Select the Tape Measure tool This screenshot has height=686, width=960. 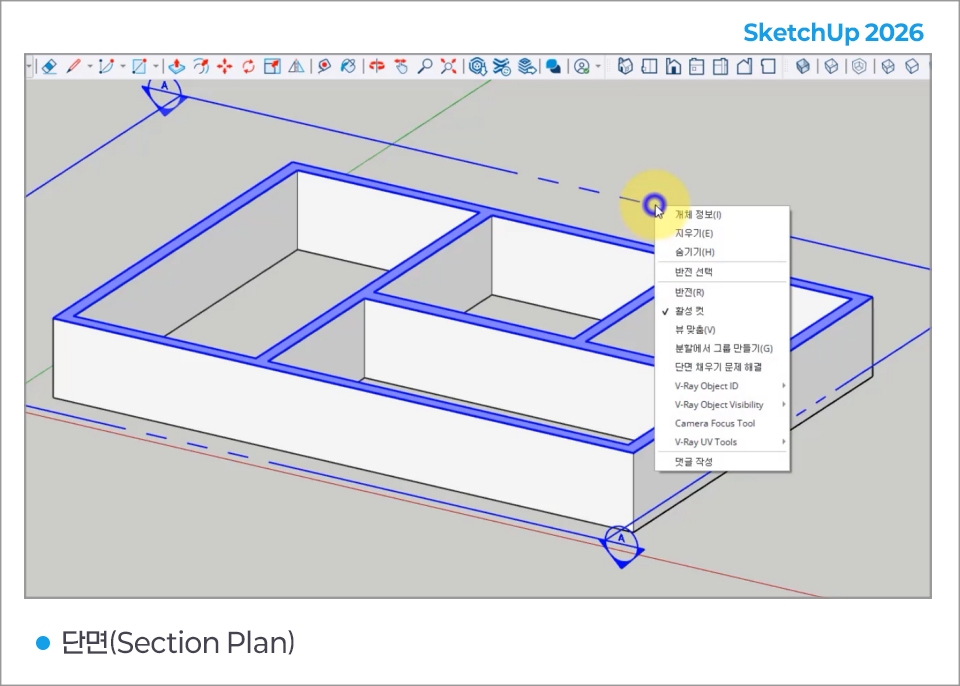click(x=324, y=66)
